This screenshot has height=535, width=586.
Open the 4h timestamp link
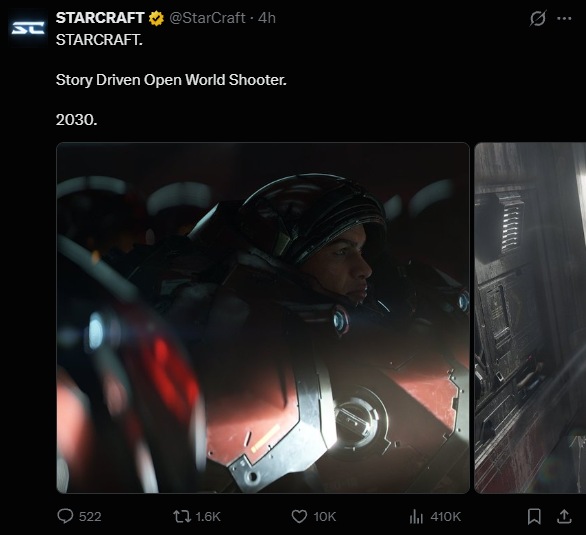tap(267, 18)
